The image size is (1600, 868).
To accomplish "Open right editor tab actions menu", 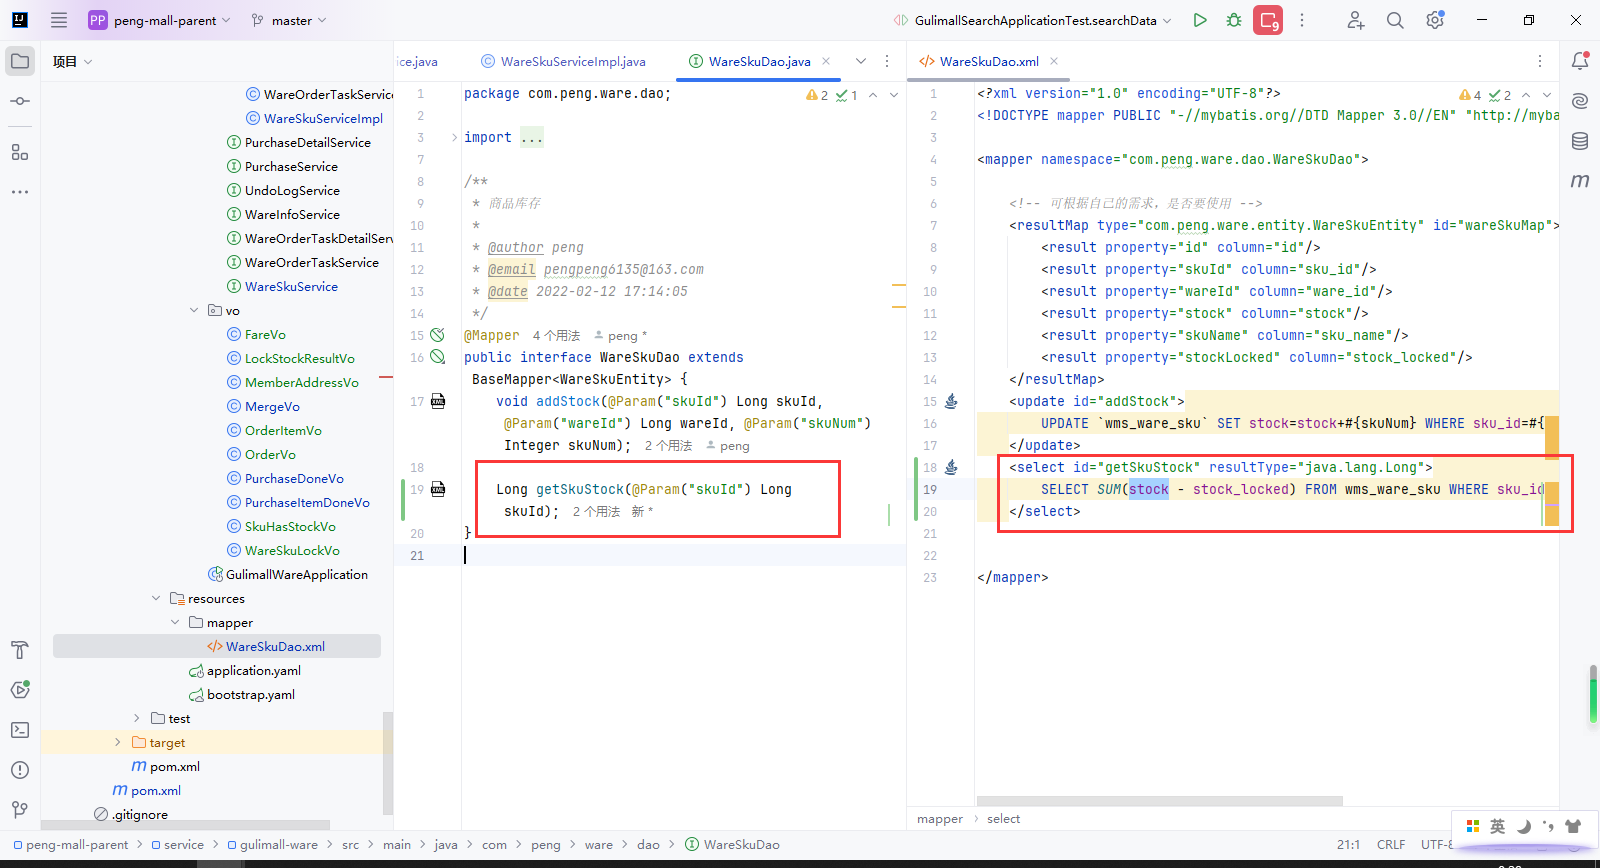I will coord(1540,61).
